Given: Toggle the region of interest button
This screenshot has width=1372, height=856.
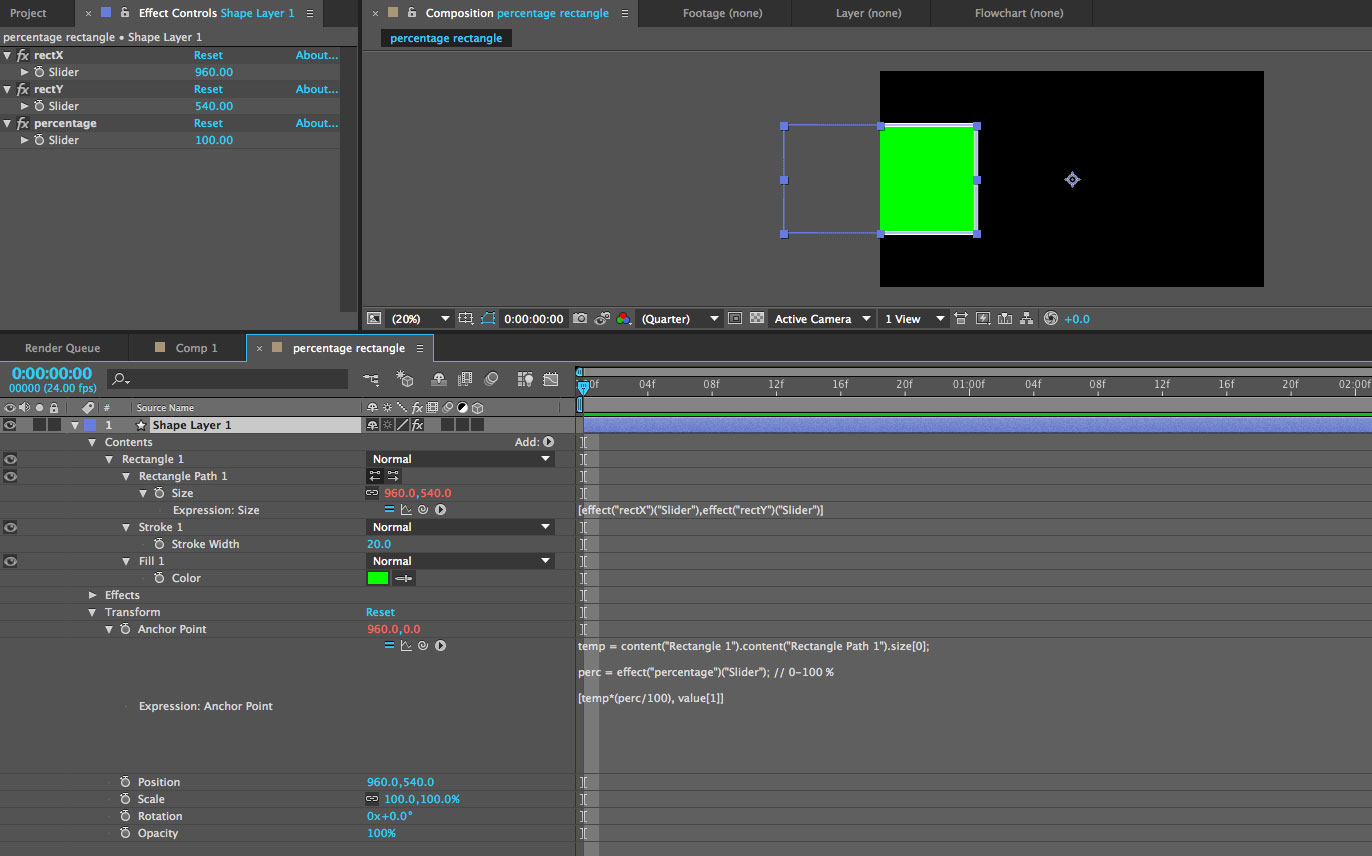Looking at the screenshot, I should coord(735,319).
